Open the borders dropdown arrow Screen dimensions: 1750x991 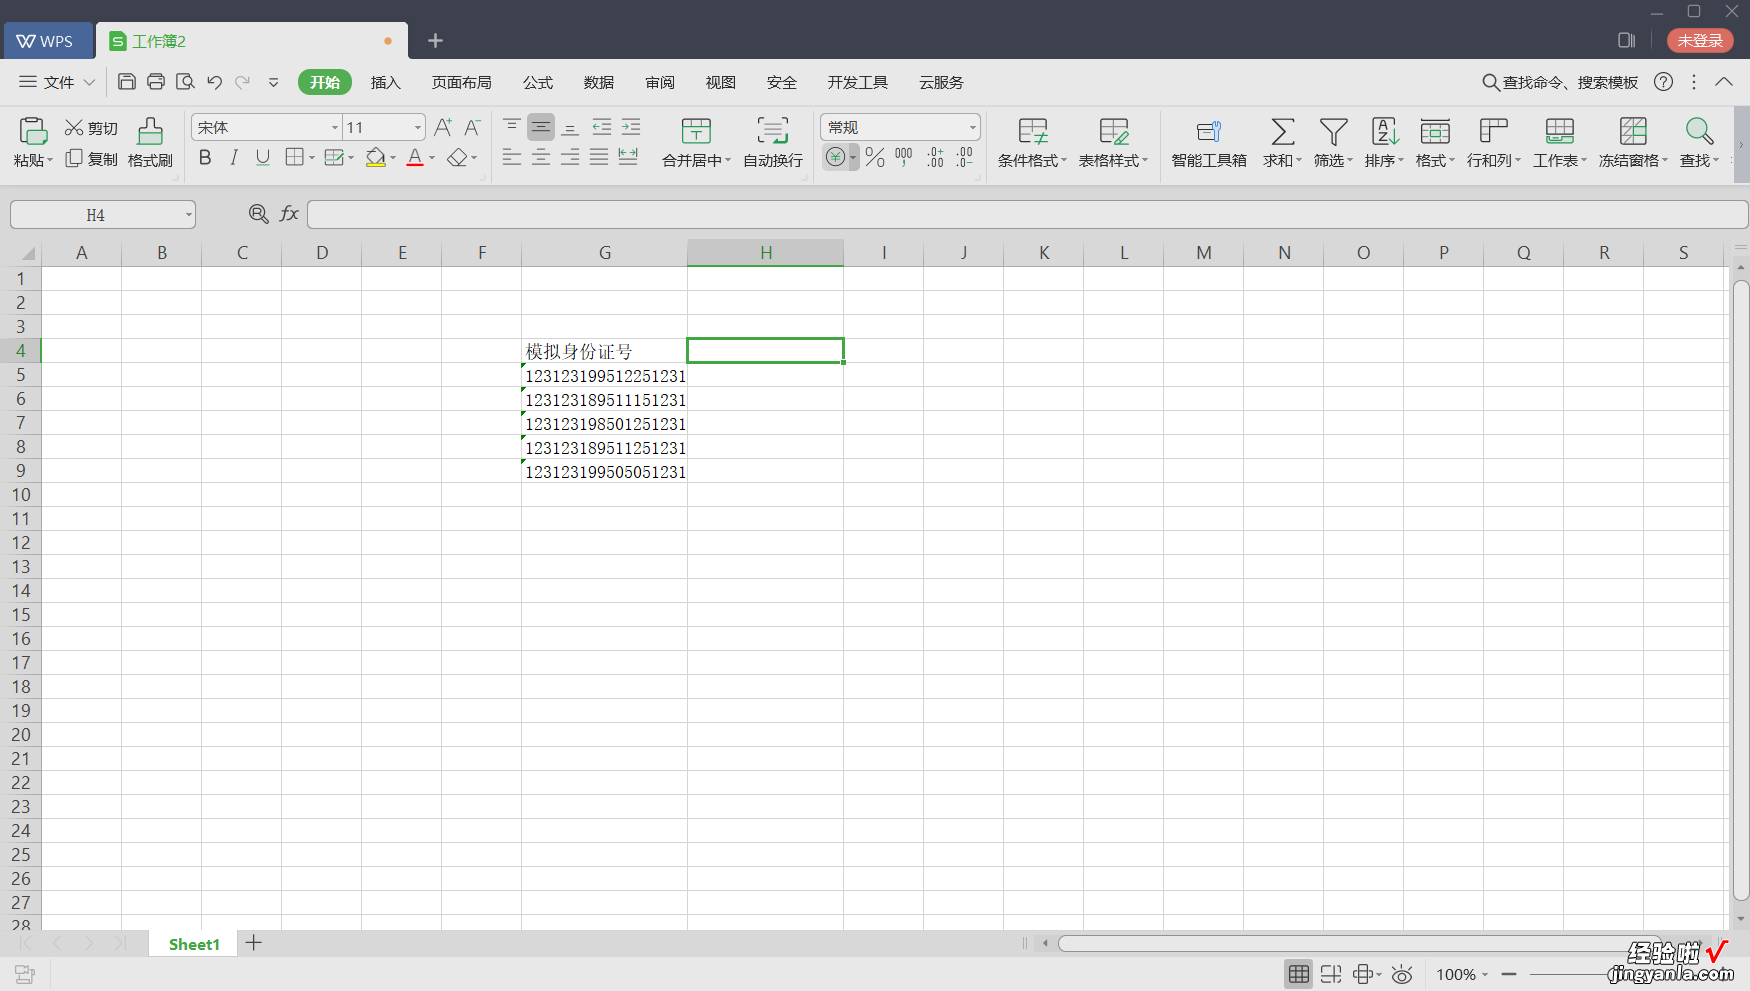click(312, 157)
